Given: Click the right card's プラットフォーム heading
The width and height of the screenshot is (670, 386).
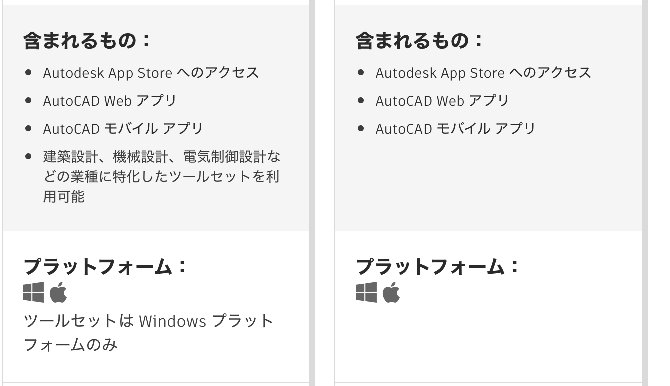Looking at the screenshot, I should pos(438,267).
